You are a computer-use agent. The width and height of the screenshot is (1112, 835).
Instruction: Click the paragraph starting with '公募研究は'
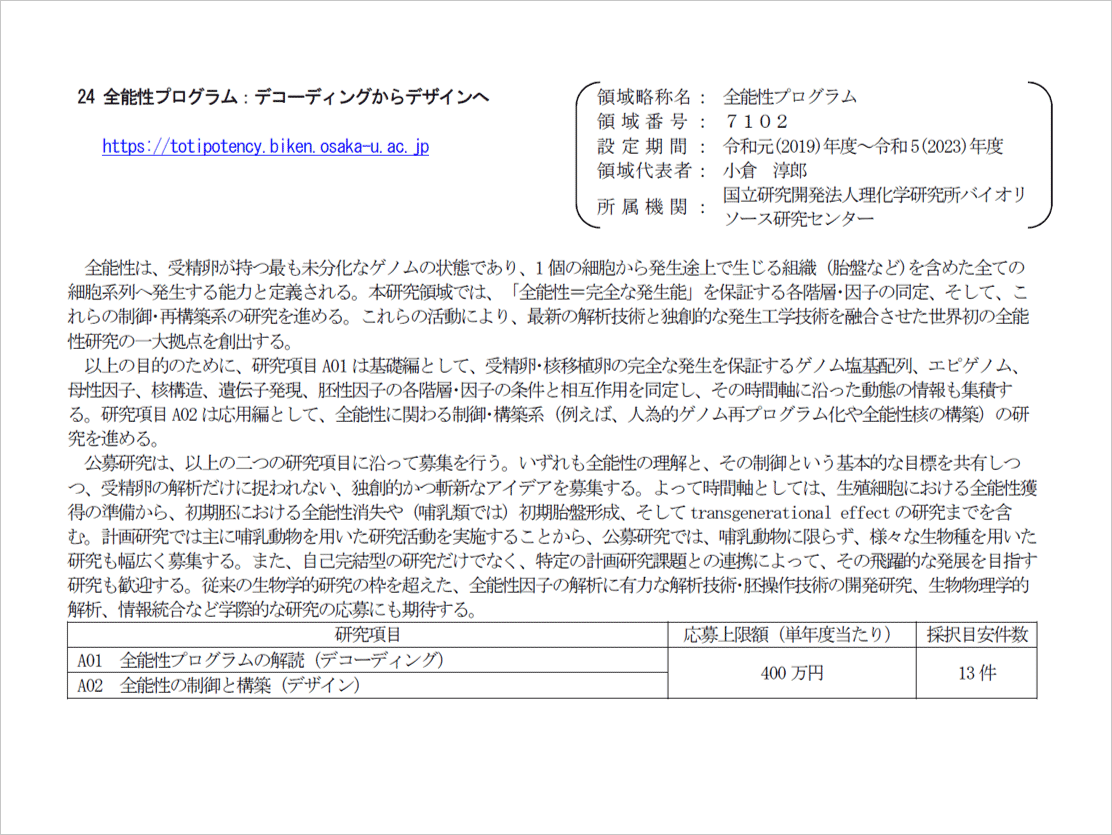pos(550,528)
